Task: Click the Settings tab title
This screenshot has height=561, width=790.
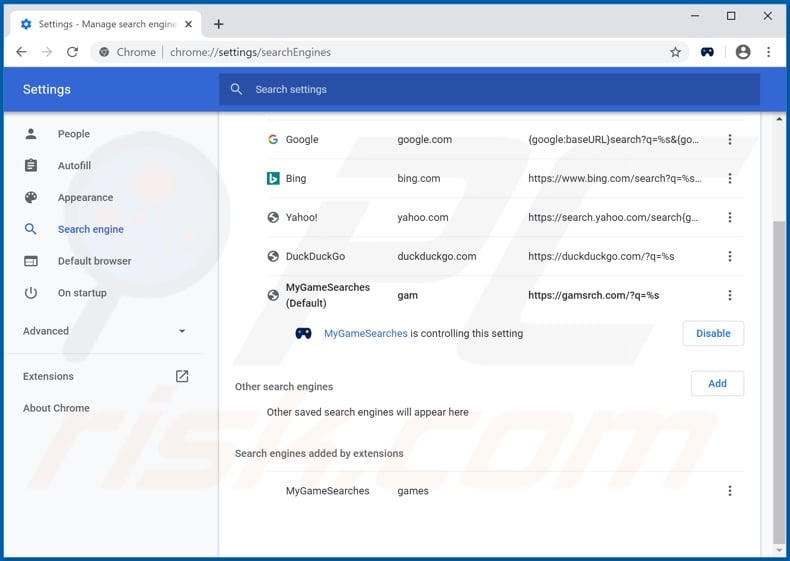Action: point(107,24)
